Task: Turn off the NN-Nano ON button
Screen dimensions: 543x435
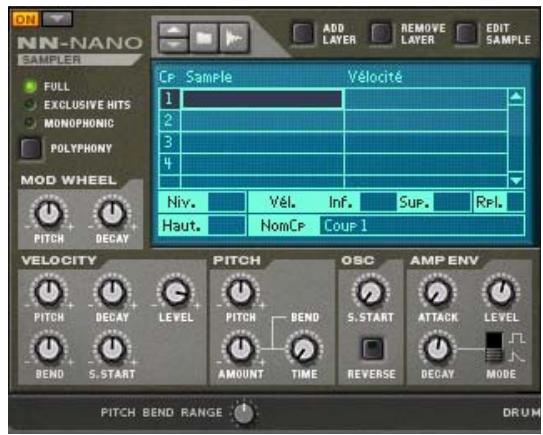Action: (x=25, y=19)
